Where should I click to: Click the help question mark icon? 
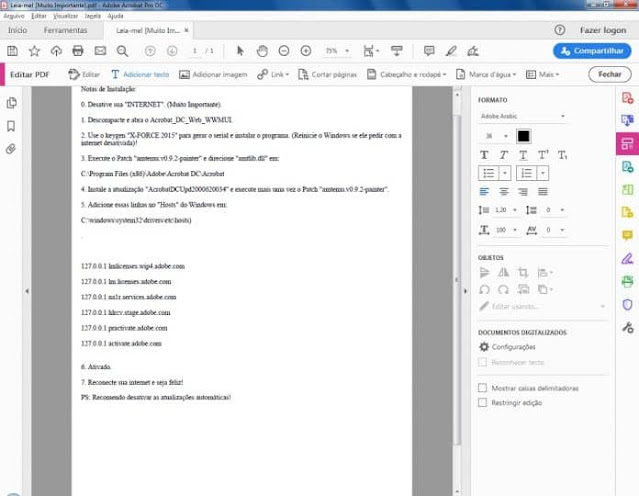tap(560, 30)
